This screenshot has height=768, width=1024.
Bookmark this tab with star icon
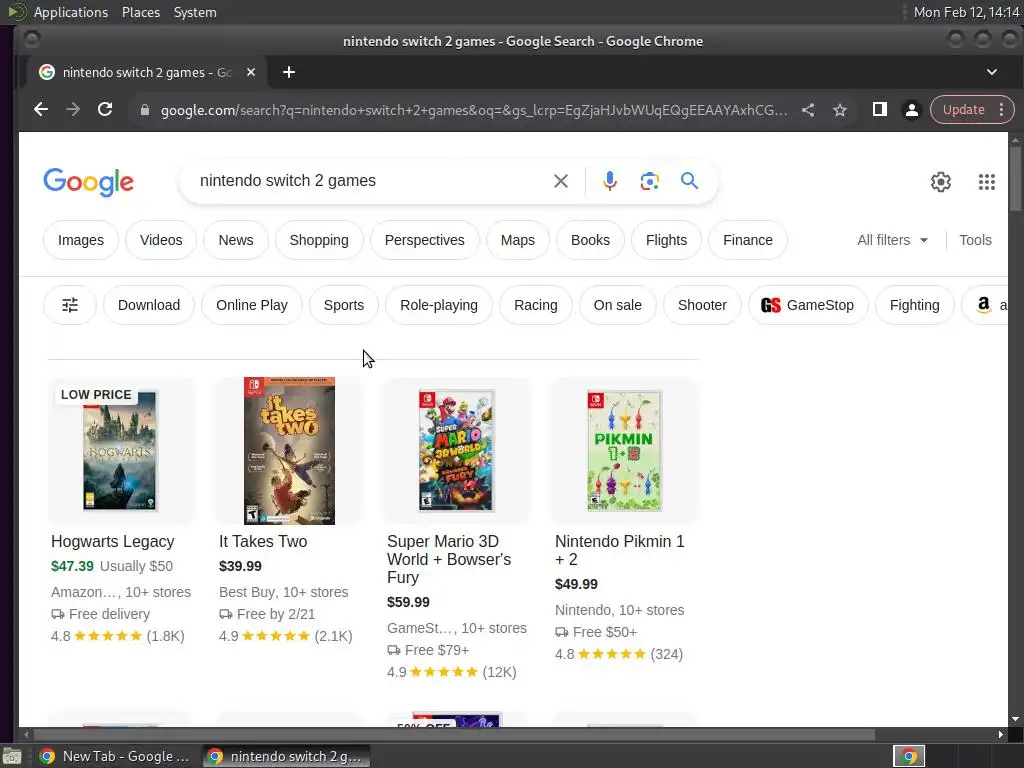point(840,110)
